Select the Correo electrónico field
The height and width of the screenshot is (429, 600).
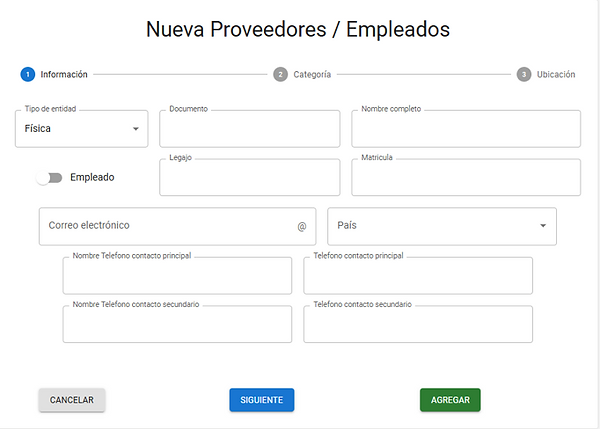pyautogui.click(x=178, y=226)
